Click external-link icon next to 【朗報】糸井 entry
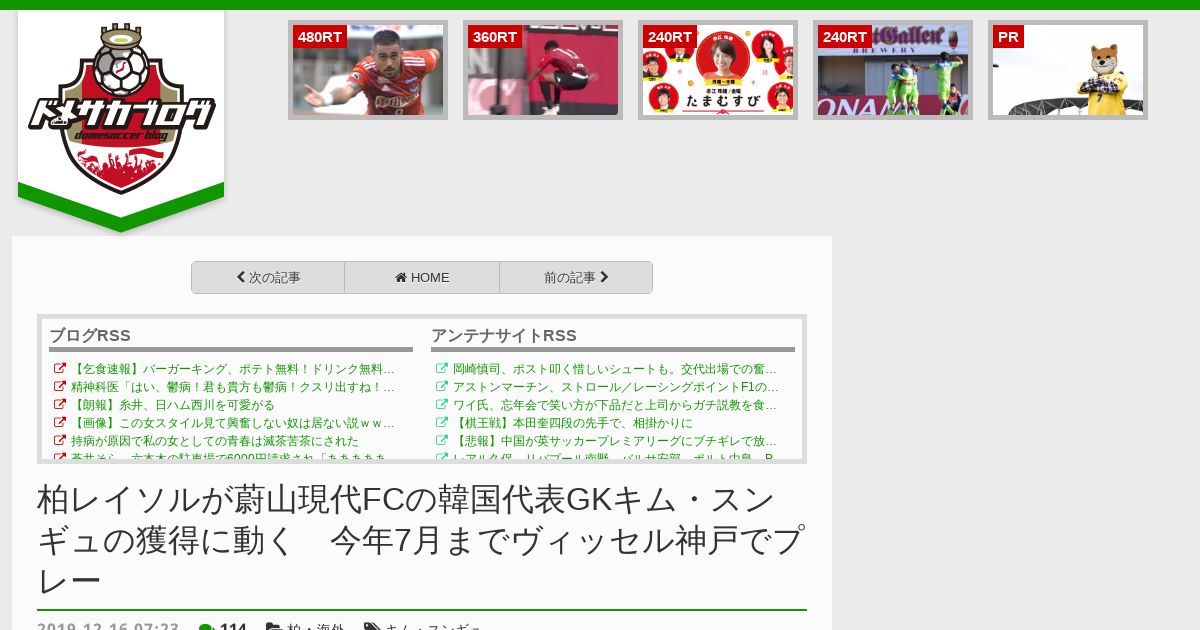 pos(60,405)
